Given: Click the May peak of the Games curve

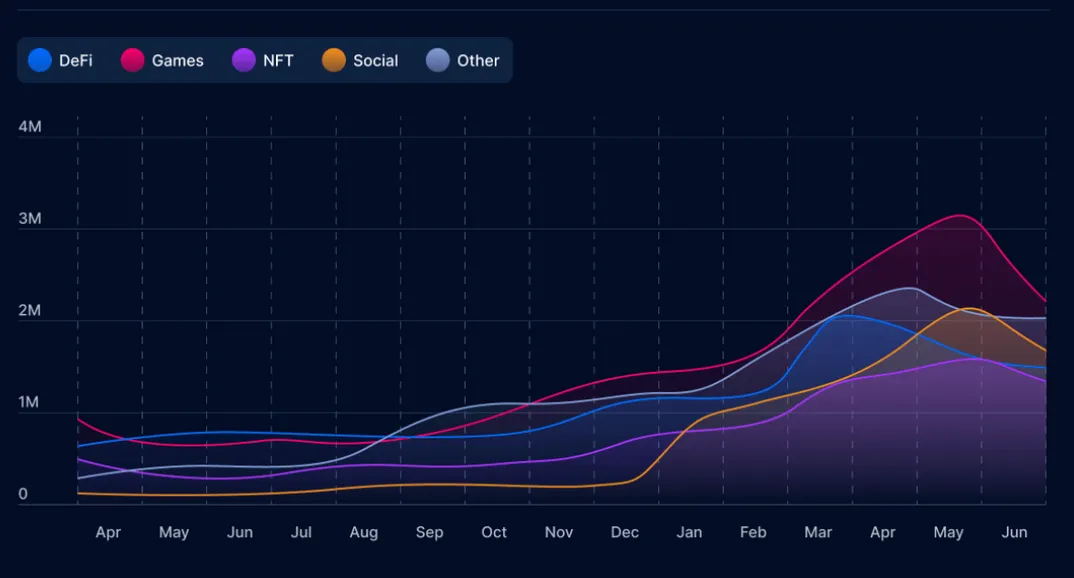Looking at the screenshot, I should [956, 215].
